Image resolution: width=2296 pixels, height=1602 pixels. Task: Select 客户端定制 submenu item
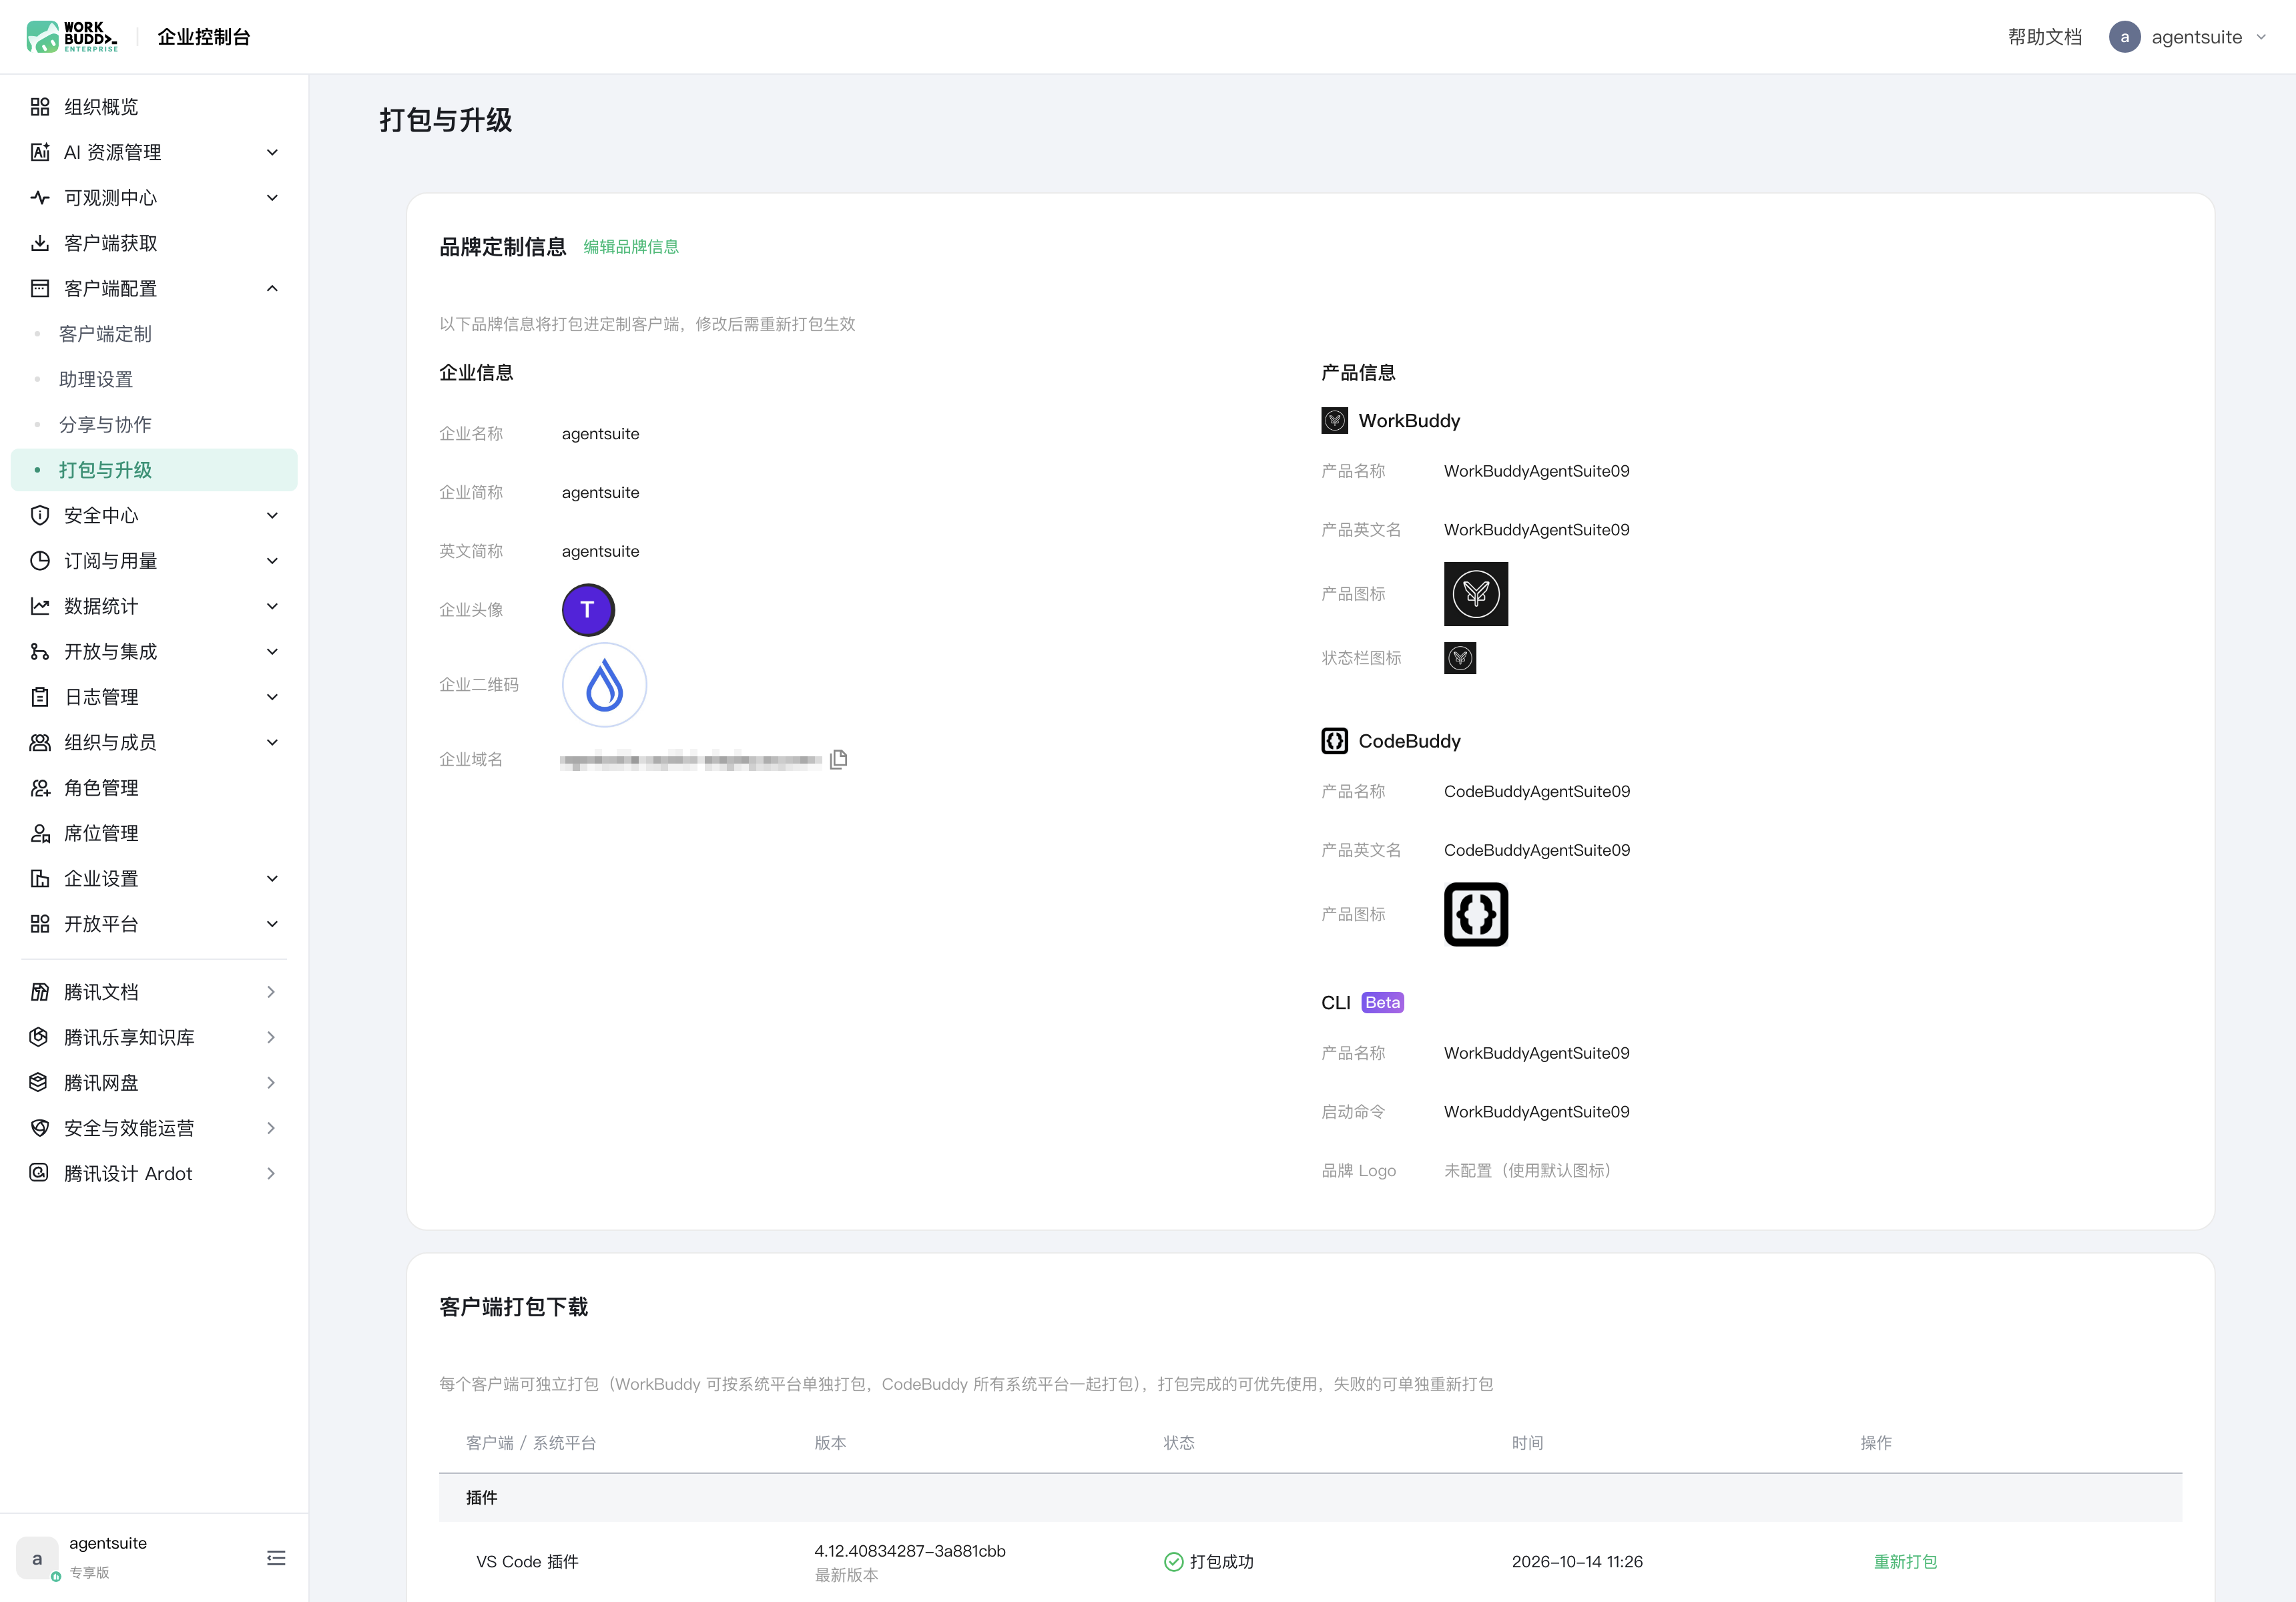point(105,334)
